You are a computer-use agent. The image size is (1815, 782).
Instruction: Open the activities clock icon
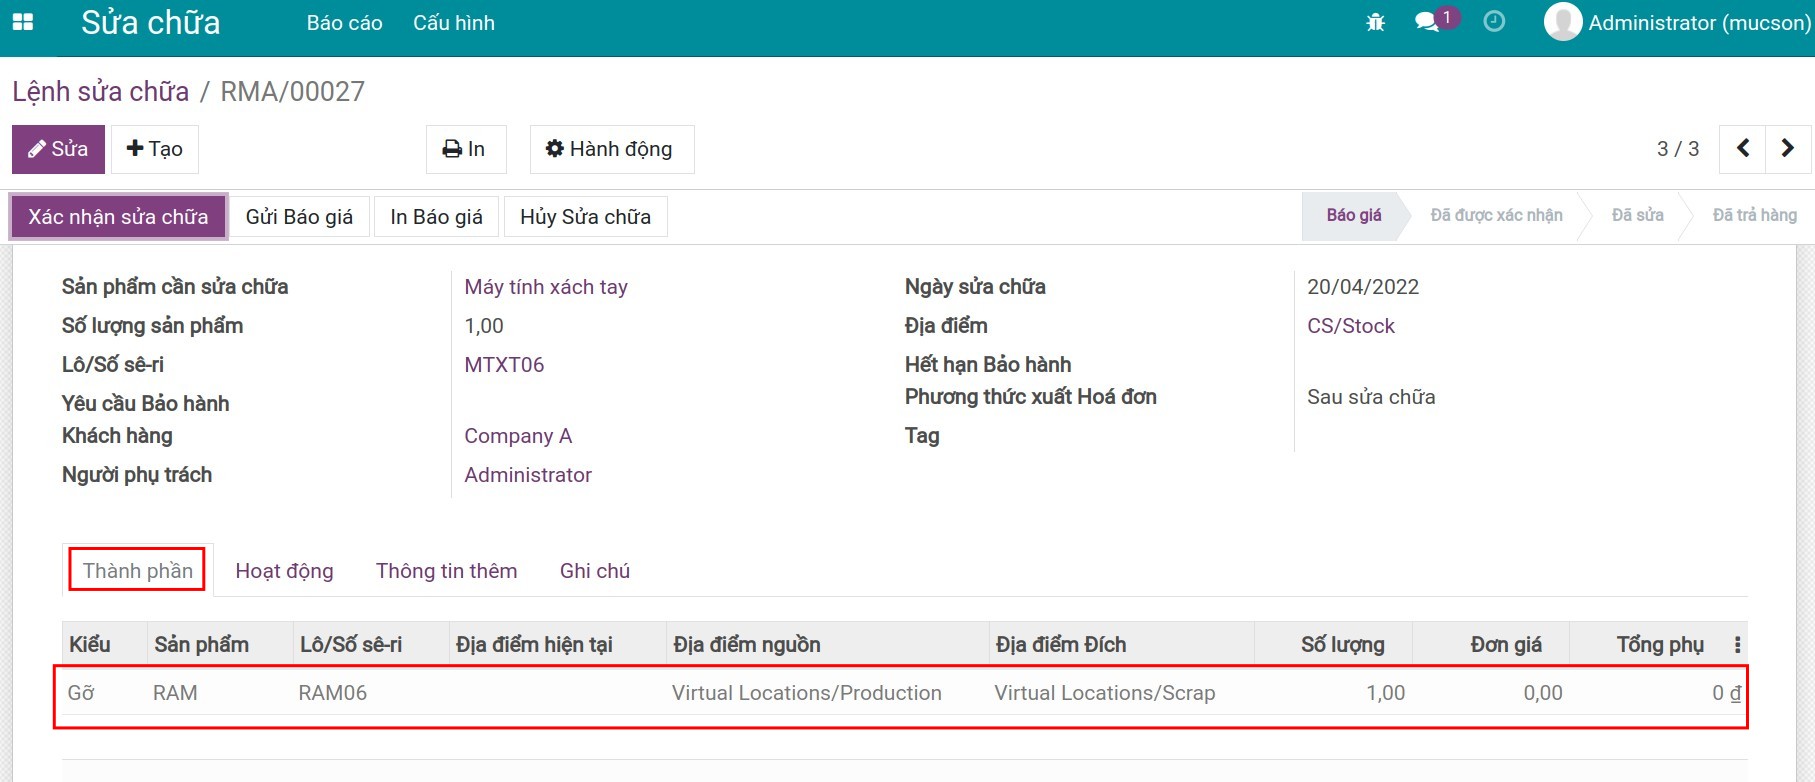coord(1494,22)
